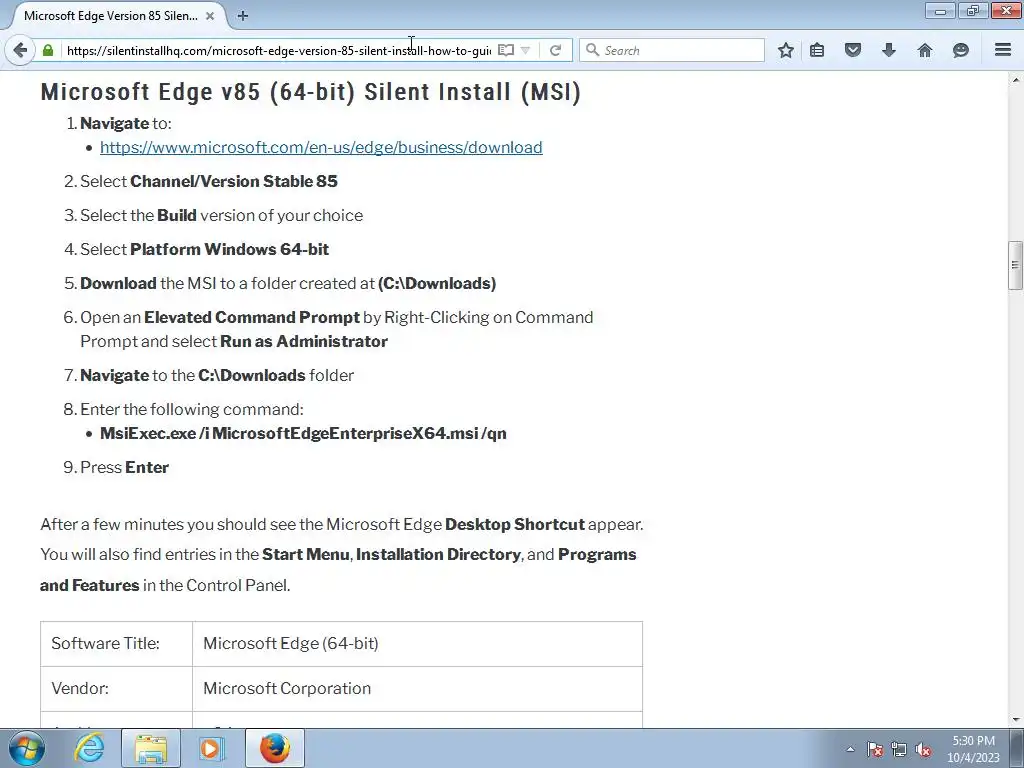
Task: Open the Downloads arrow panel
Action: [889, 50]
